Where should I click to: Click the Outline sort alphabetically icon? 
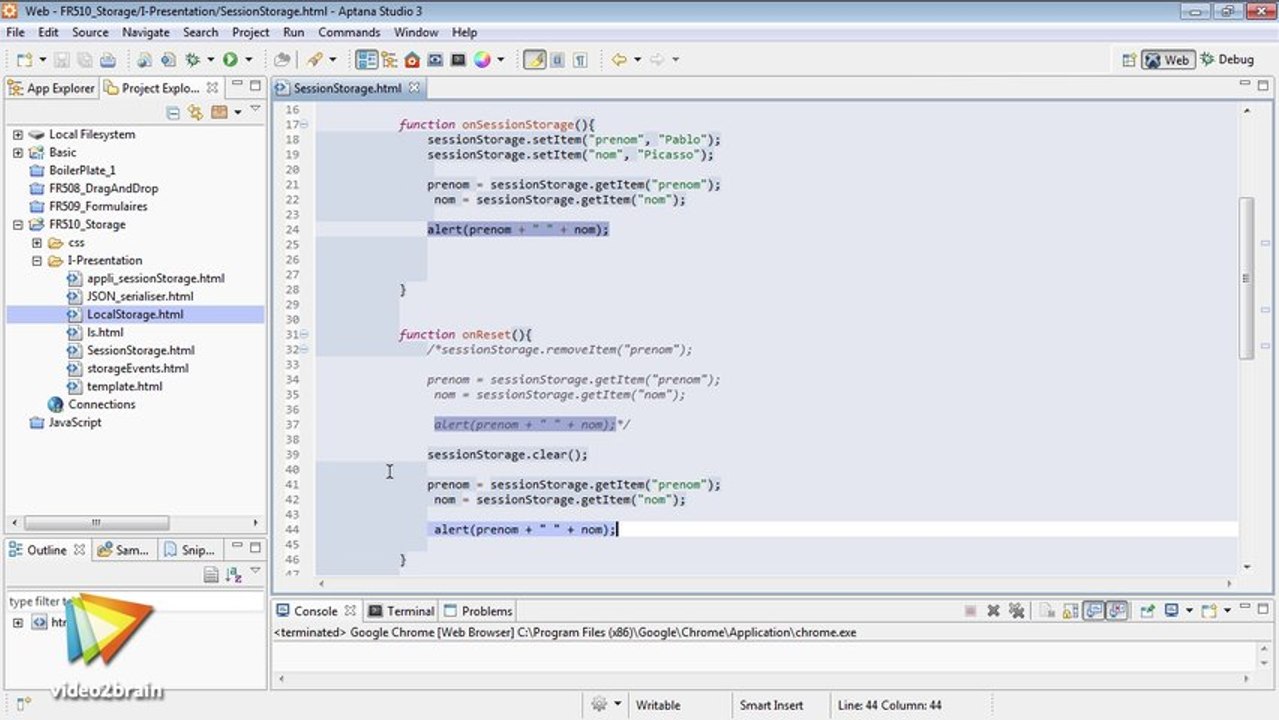[x=234, y=574]
